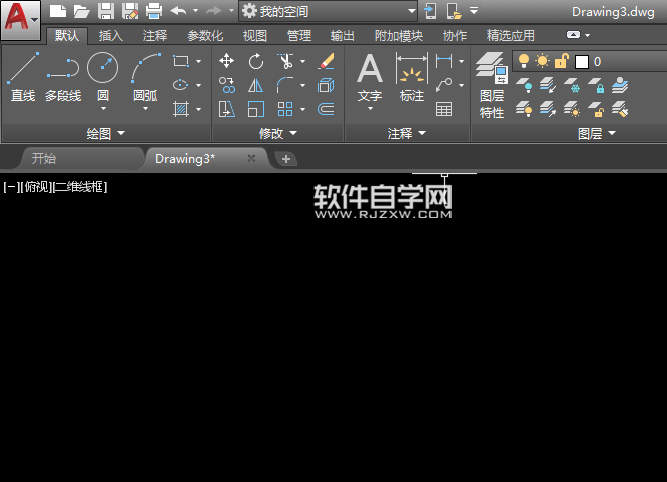Click the Save icon in quick access
667x482 pixels.
coord(105,11)
